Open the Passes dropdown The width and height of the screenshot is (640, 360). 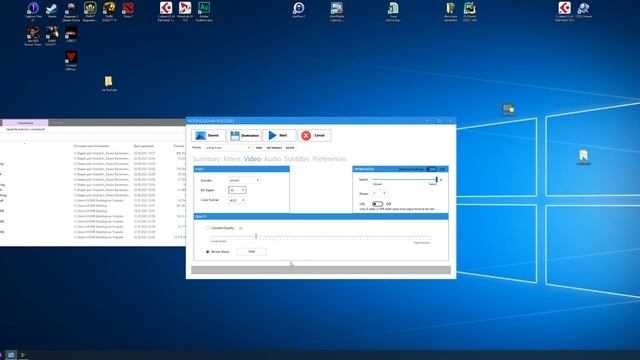(x=380, y=193)
